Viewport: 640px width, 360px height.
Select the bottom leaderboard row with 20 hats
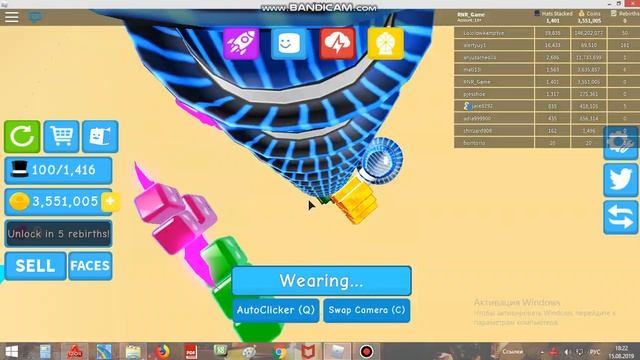coord(547,143)
